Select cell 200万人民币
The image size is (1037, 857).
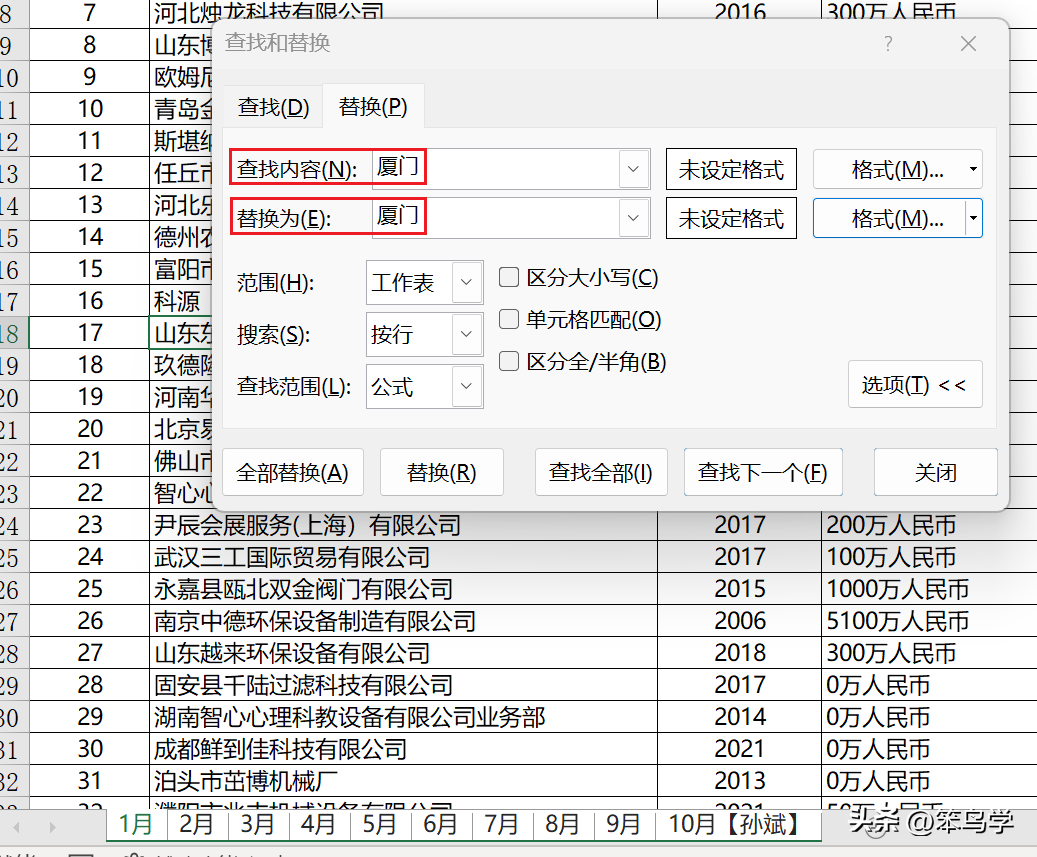(x=929, y=525)
